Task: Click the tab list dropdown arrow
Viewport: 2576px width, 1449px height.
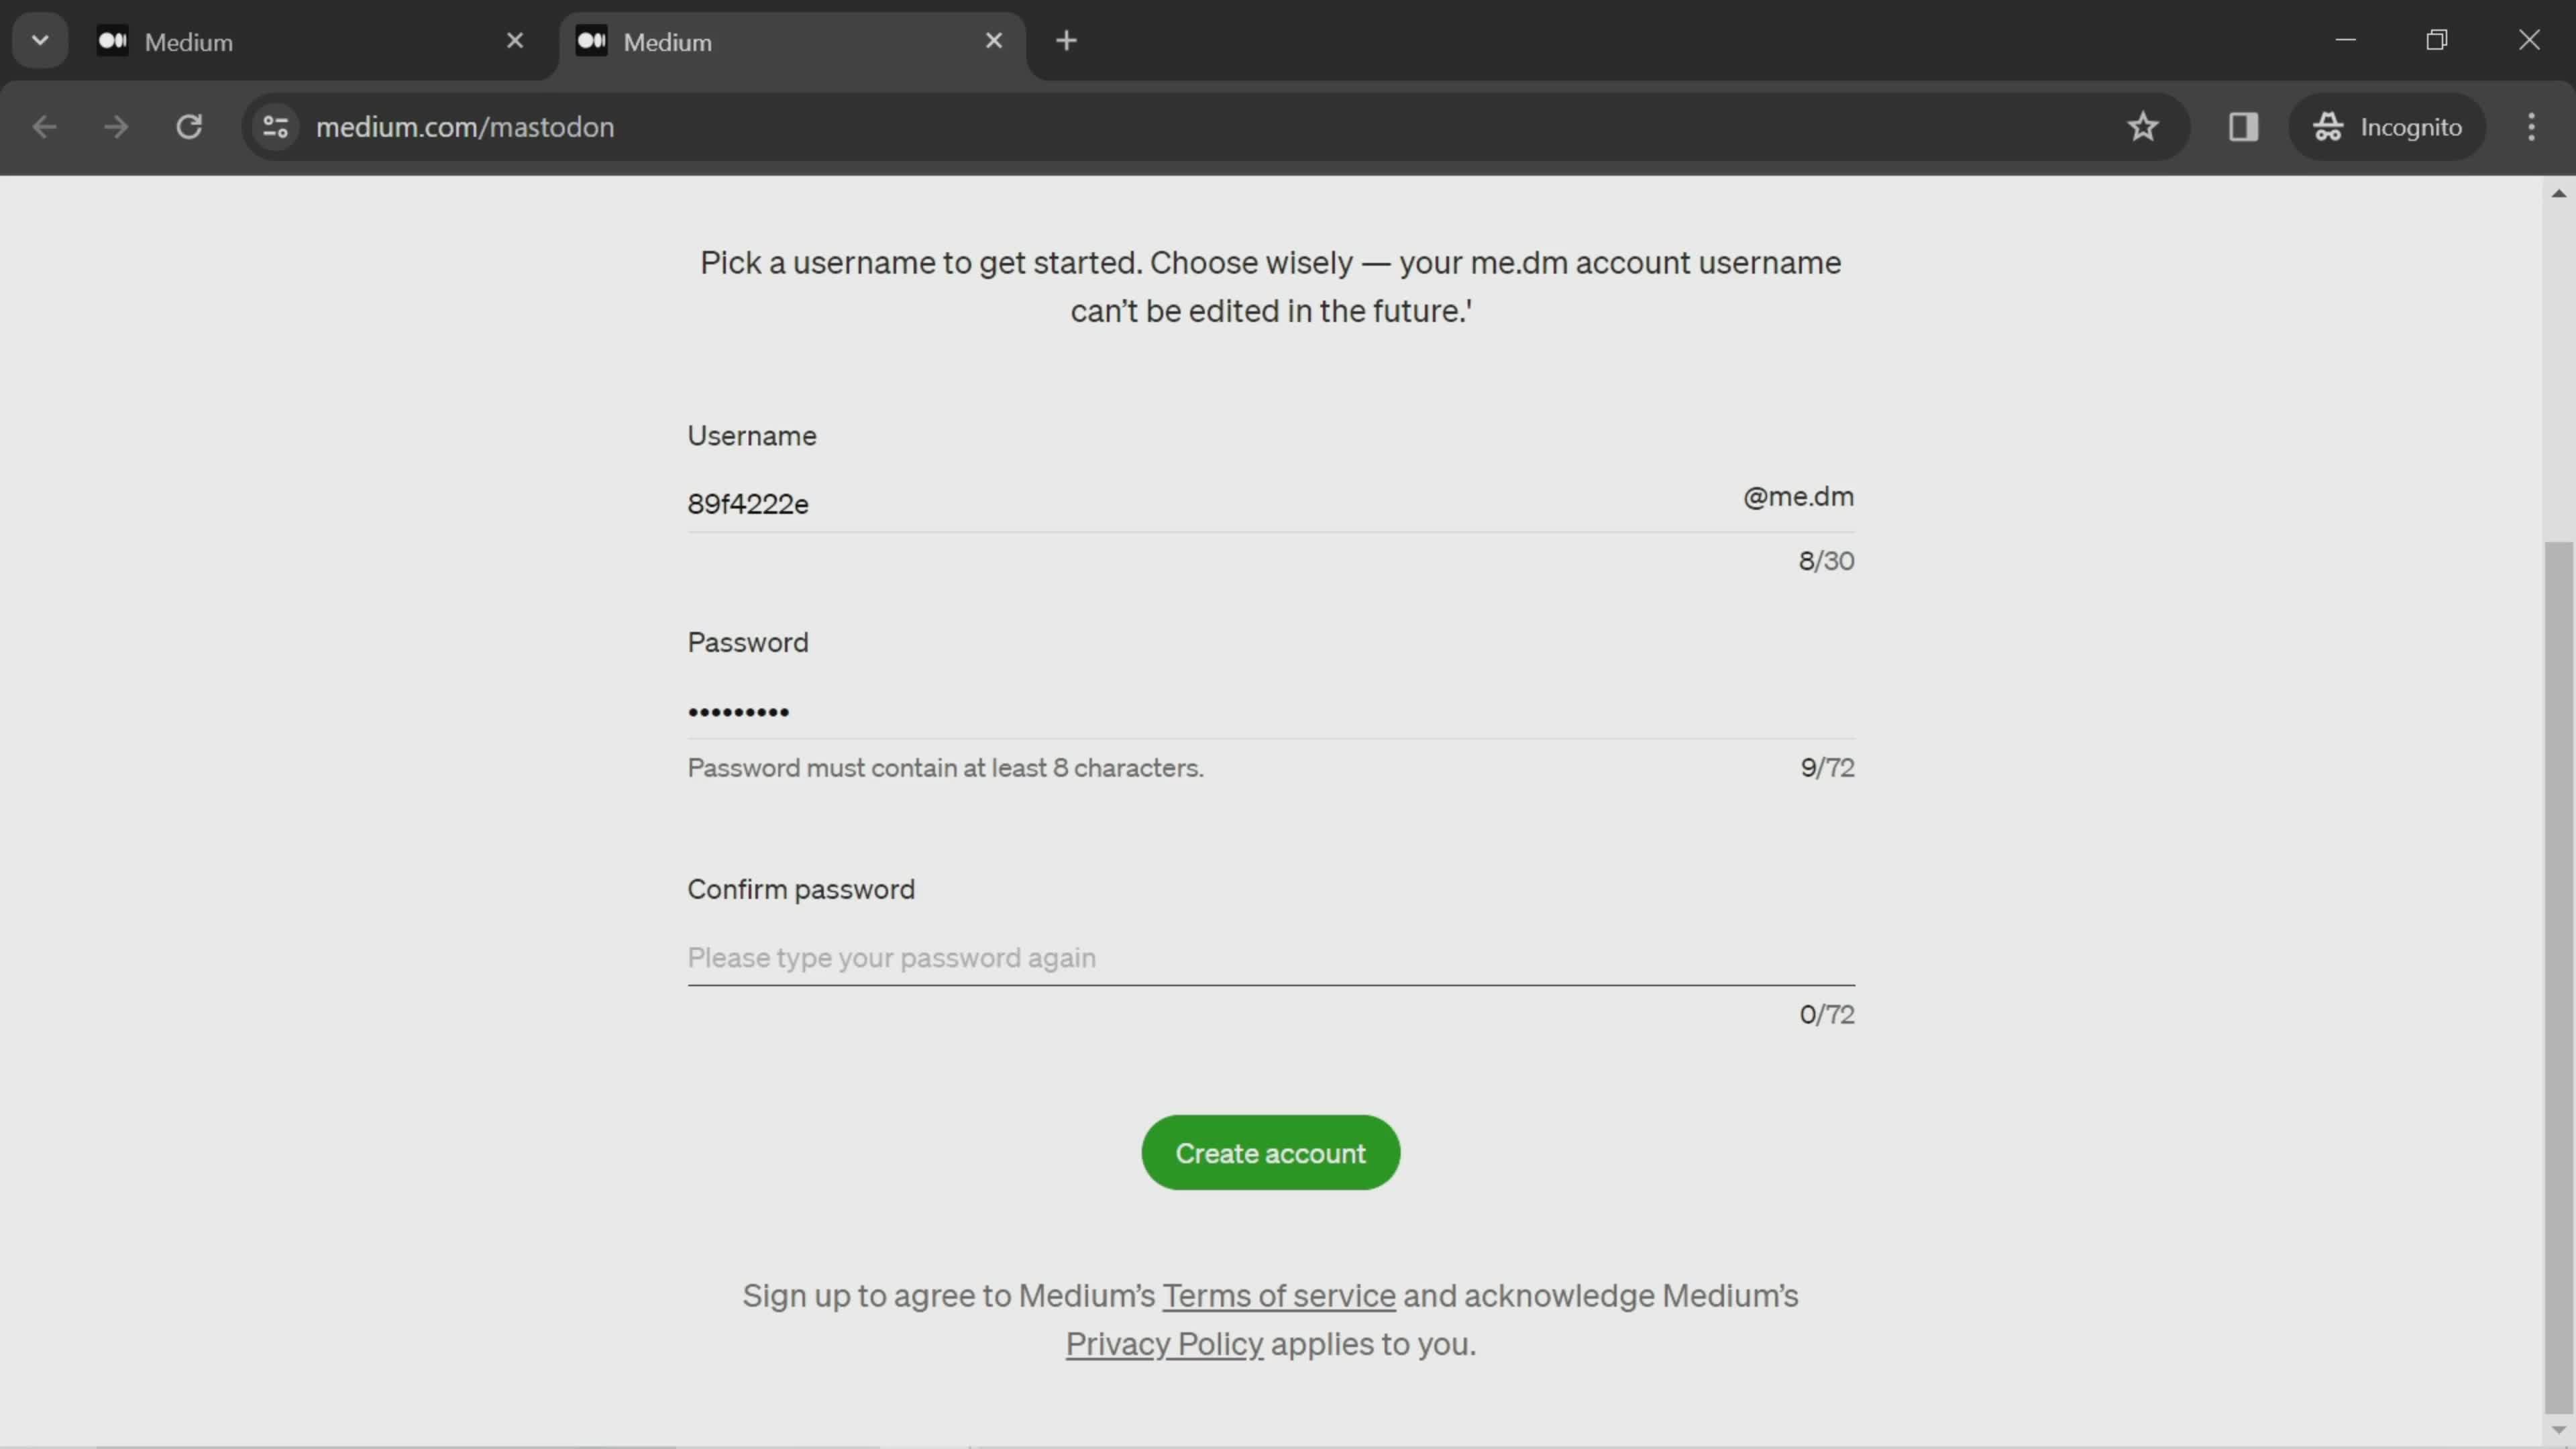Action: (x=39, y=39)
